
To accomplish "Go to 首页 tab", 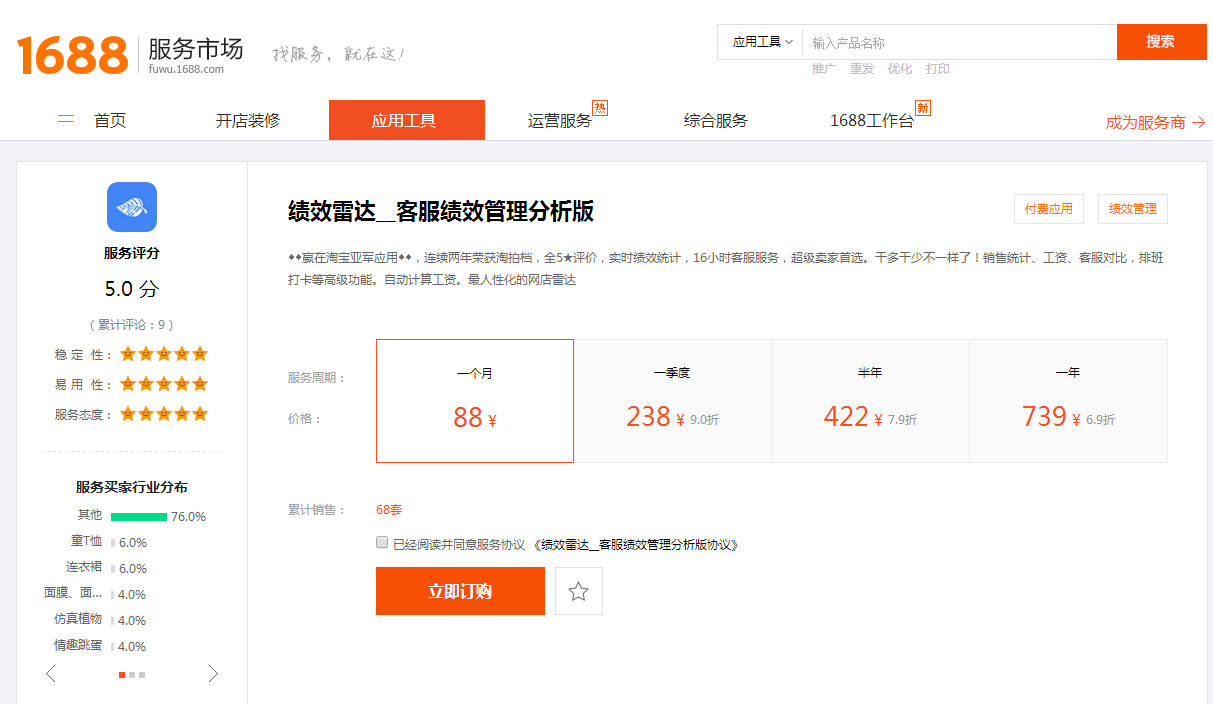I will click(110, 121).
